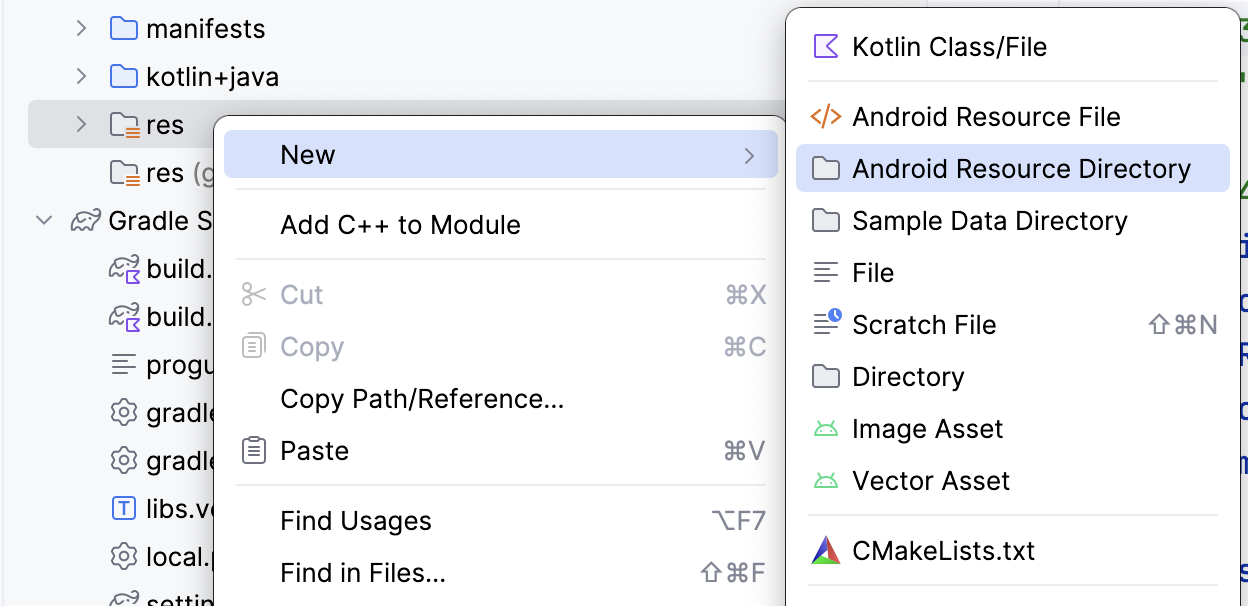
Task: Create a CMakeLists.txt file
Action: click(x=941, y=550)
